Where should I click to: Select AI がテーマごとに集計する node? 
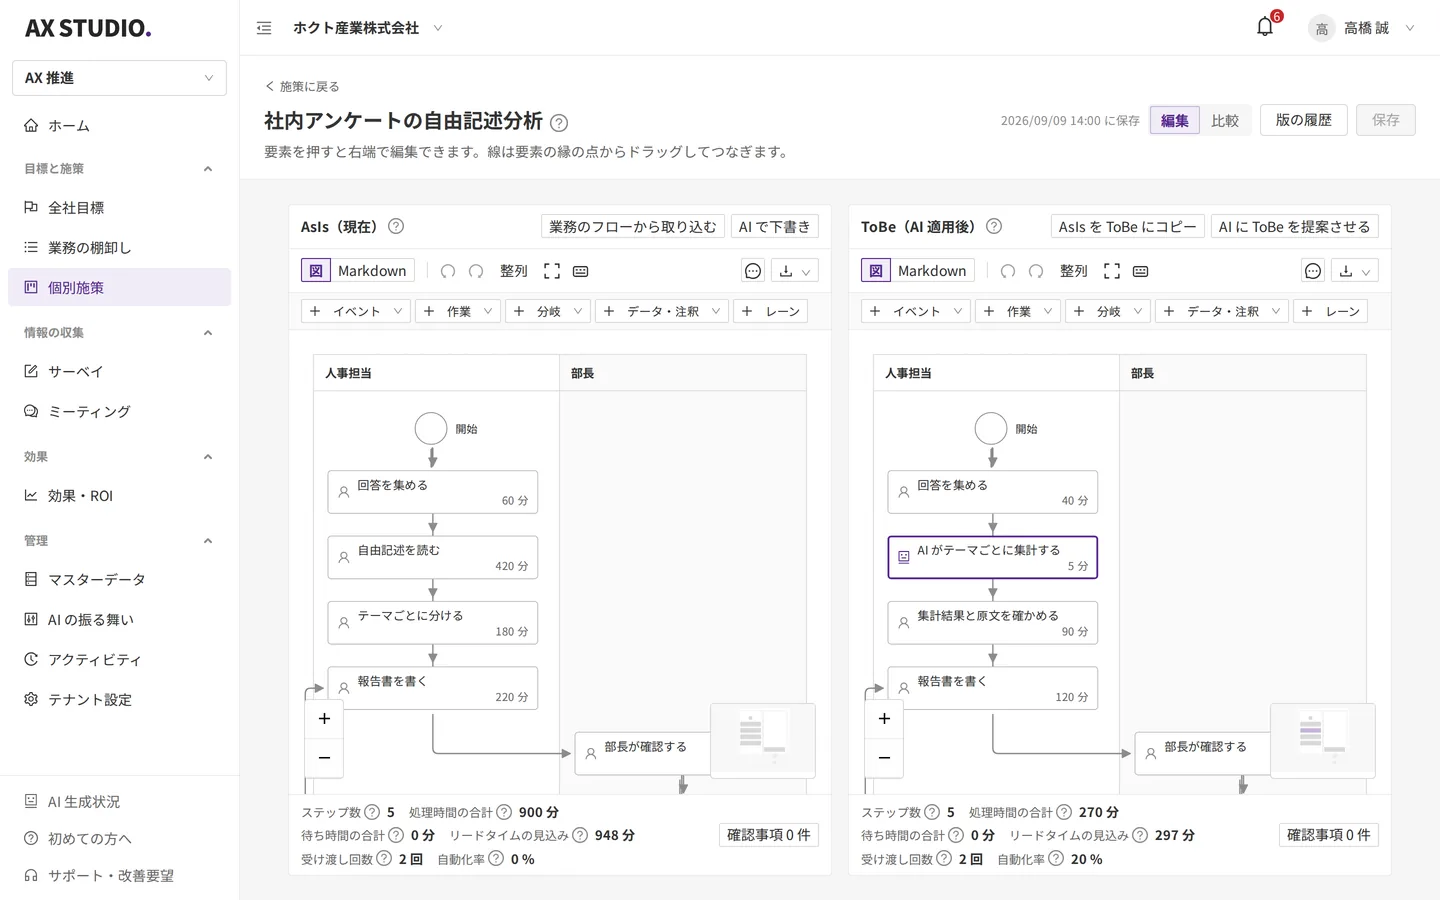click(993, 557)
